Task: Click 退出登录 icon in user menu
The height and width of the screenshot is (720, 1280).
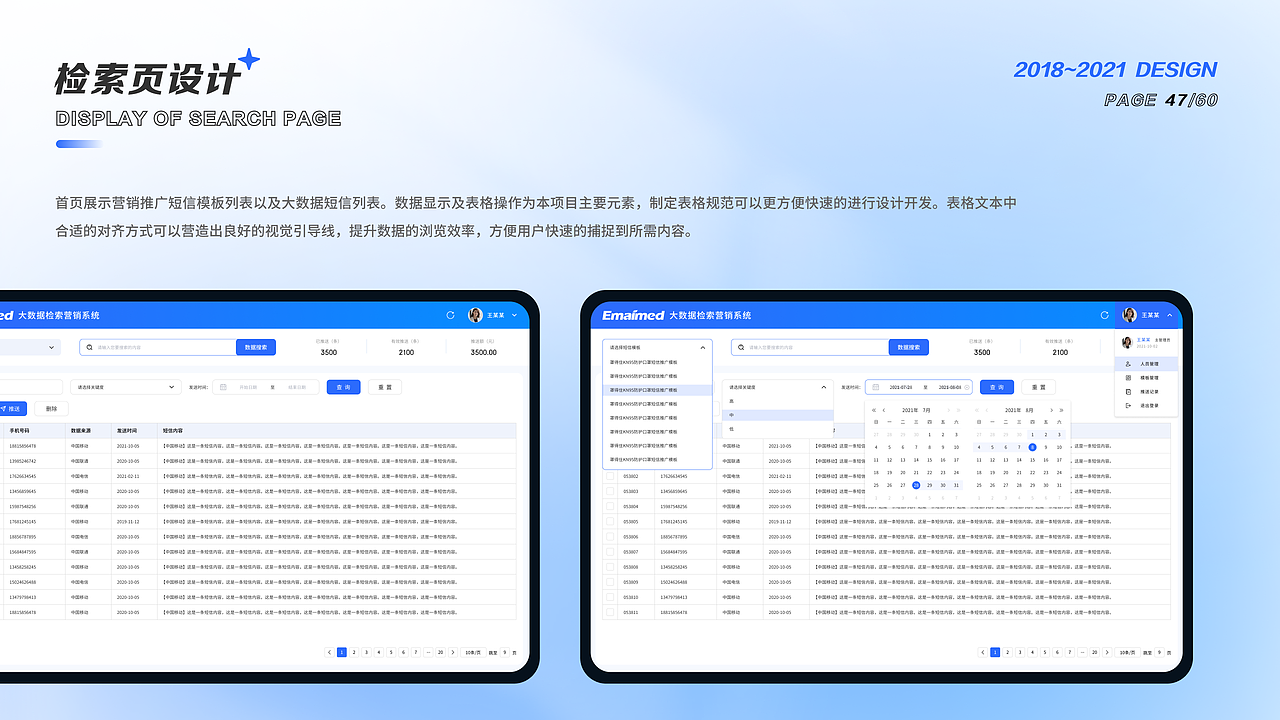Action: (1128, 406)
